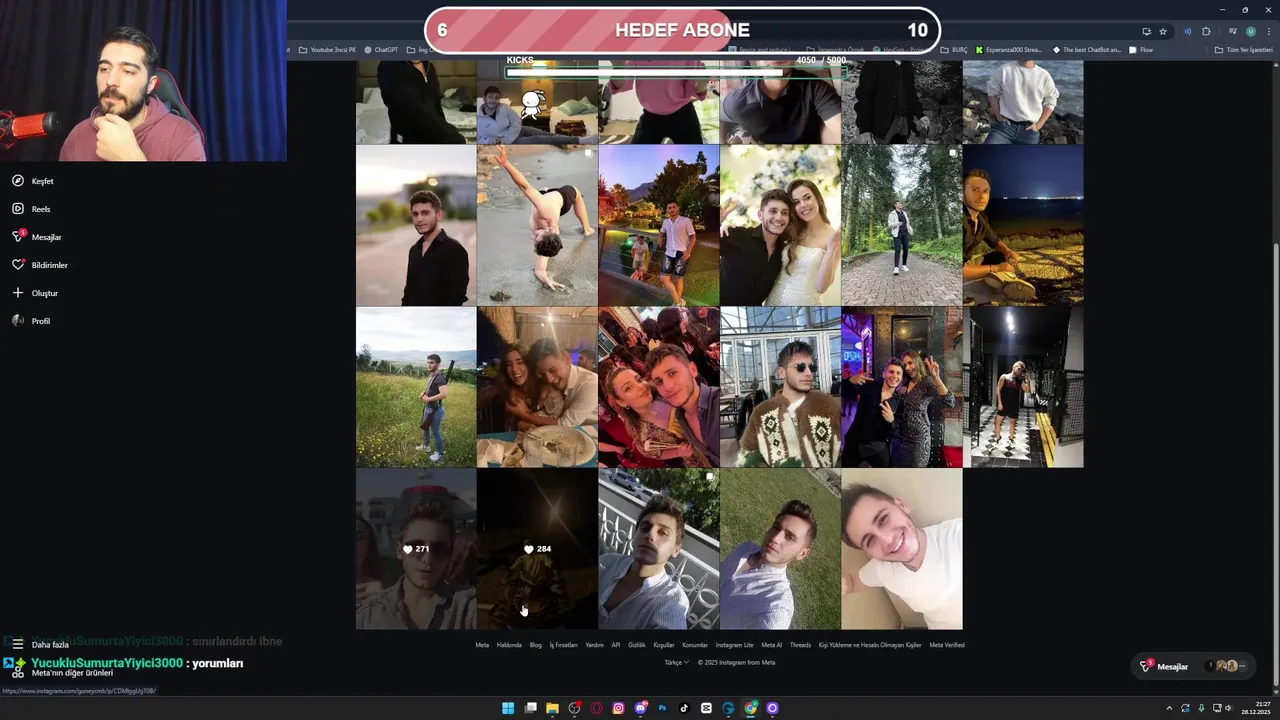Open Chrome extensions puzzle icon
This screenshot has height=720, width=1280.
1206,32
